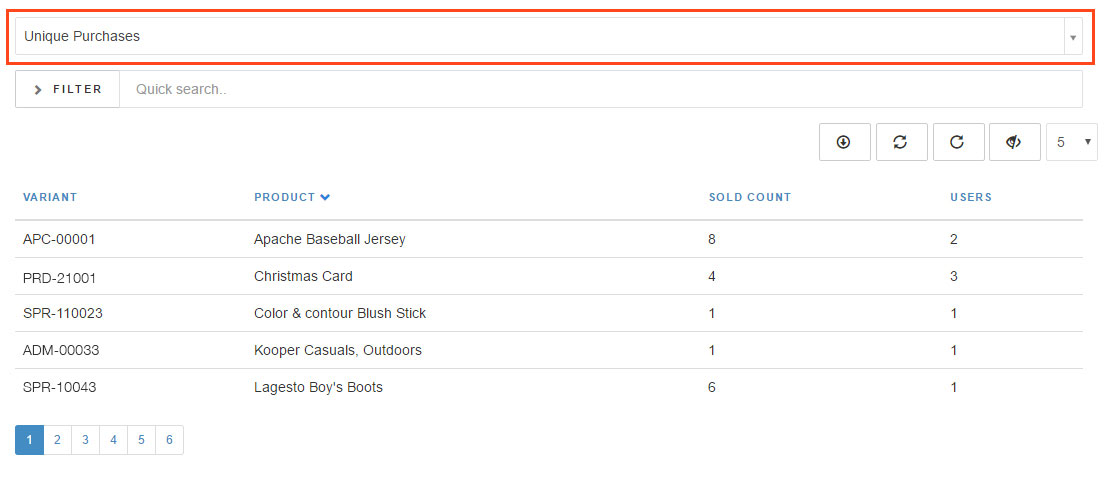Screen dimensions: 1110x480
Task: Click the sync arrows refresh icon
Action: coord(901,142)
